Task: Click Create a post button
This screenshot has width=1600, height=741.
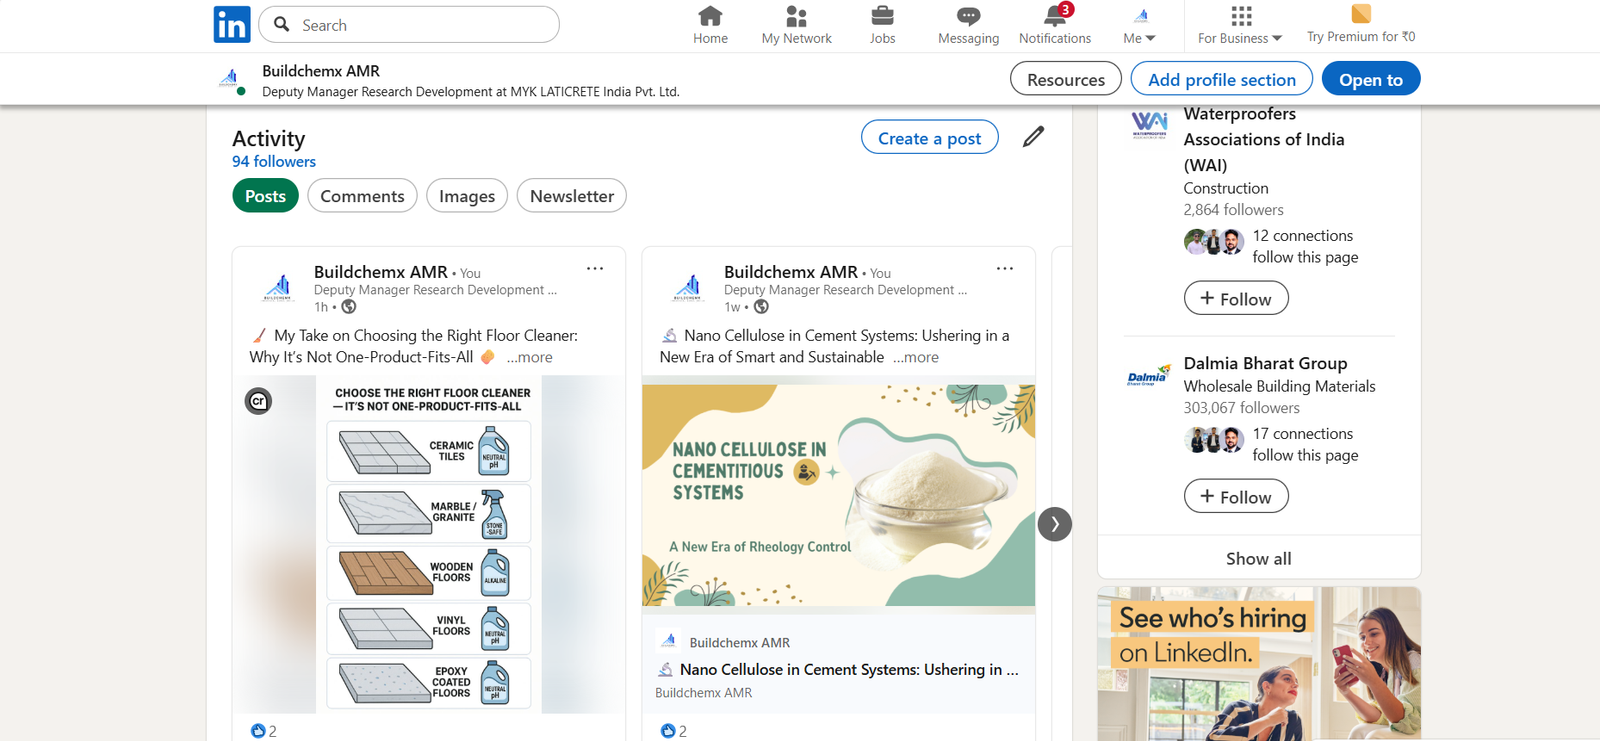Action: click(x=930, y=138)
